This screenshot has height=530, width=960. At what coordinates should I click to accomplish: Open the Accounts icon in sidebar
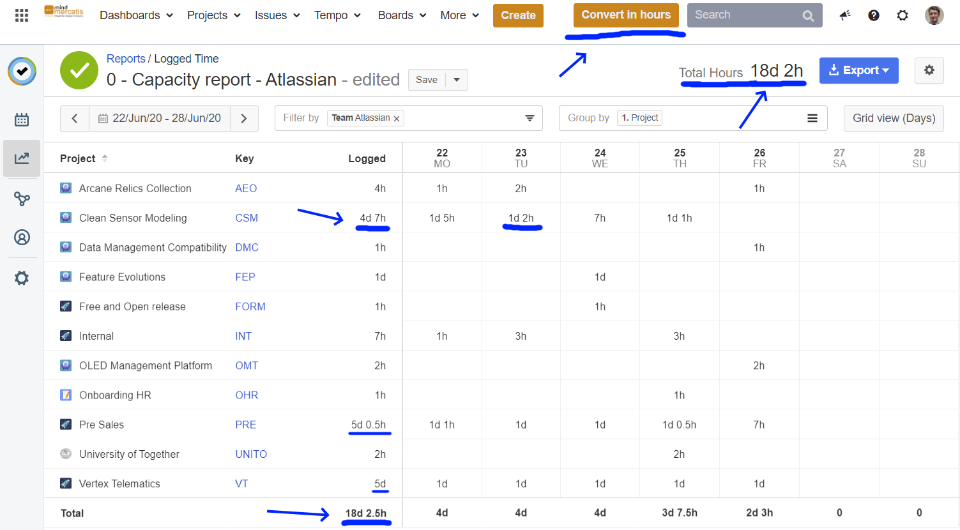pos(21,238)
